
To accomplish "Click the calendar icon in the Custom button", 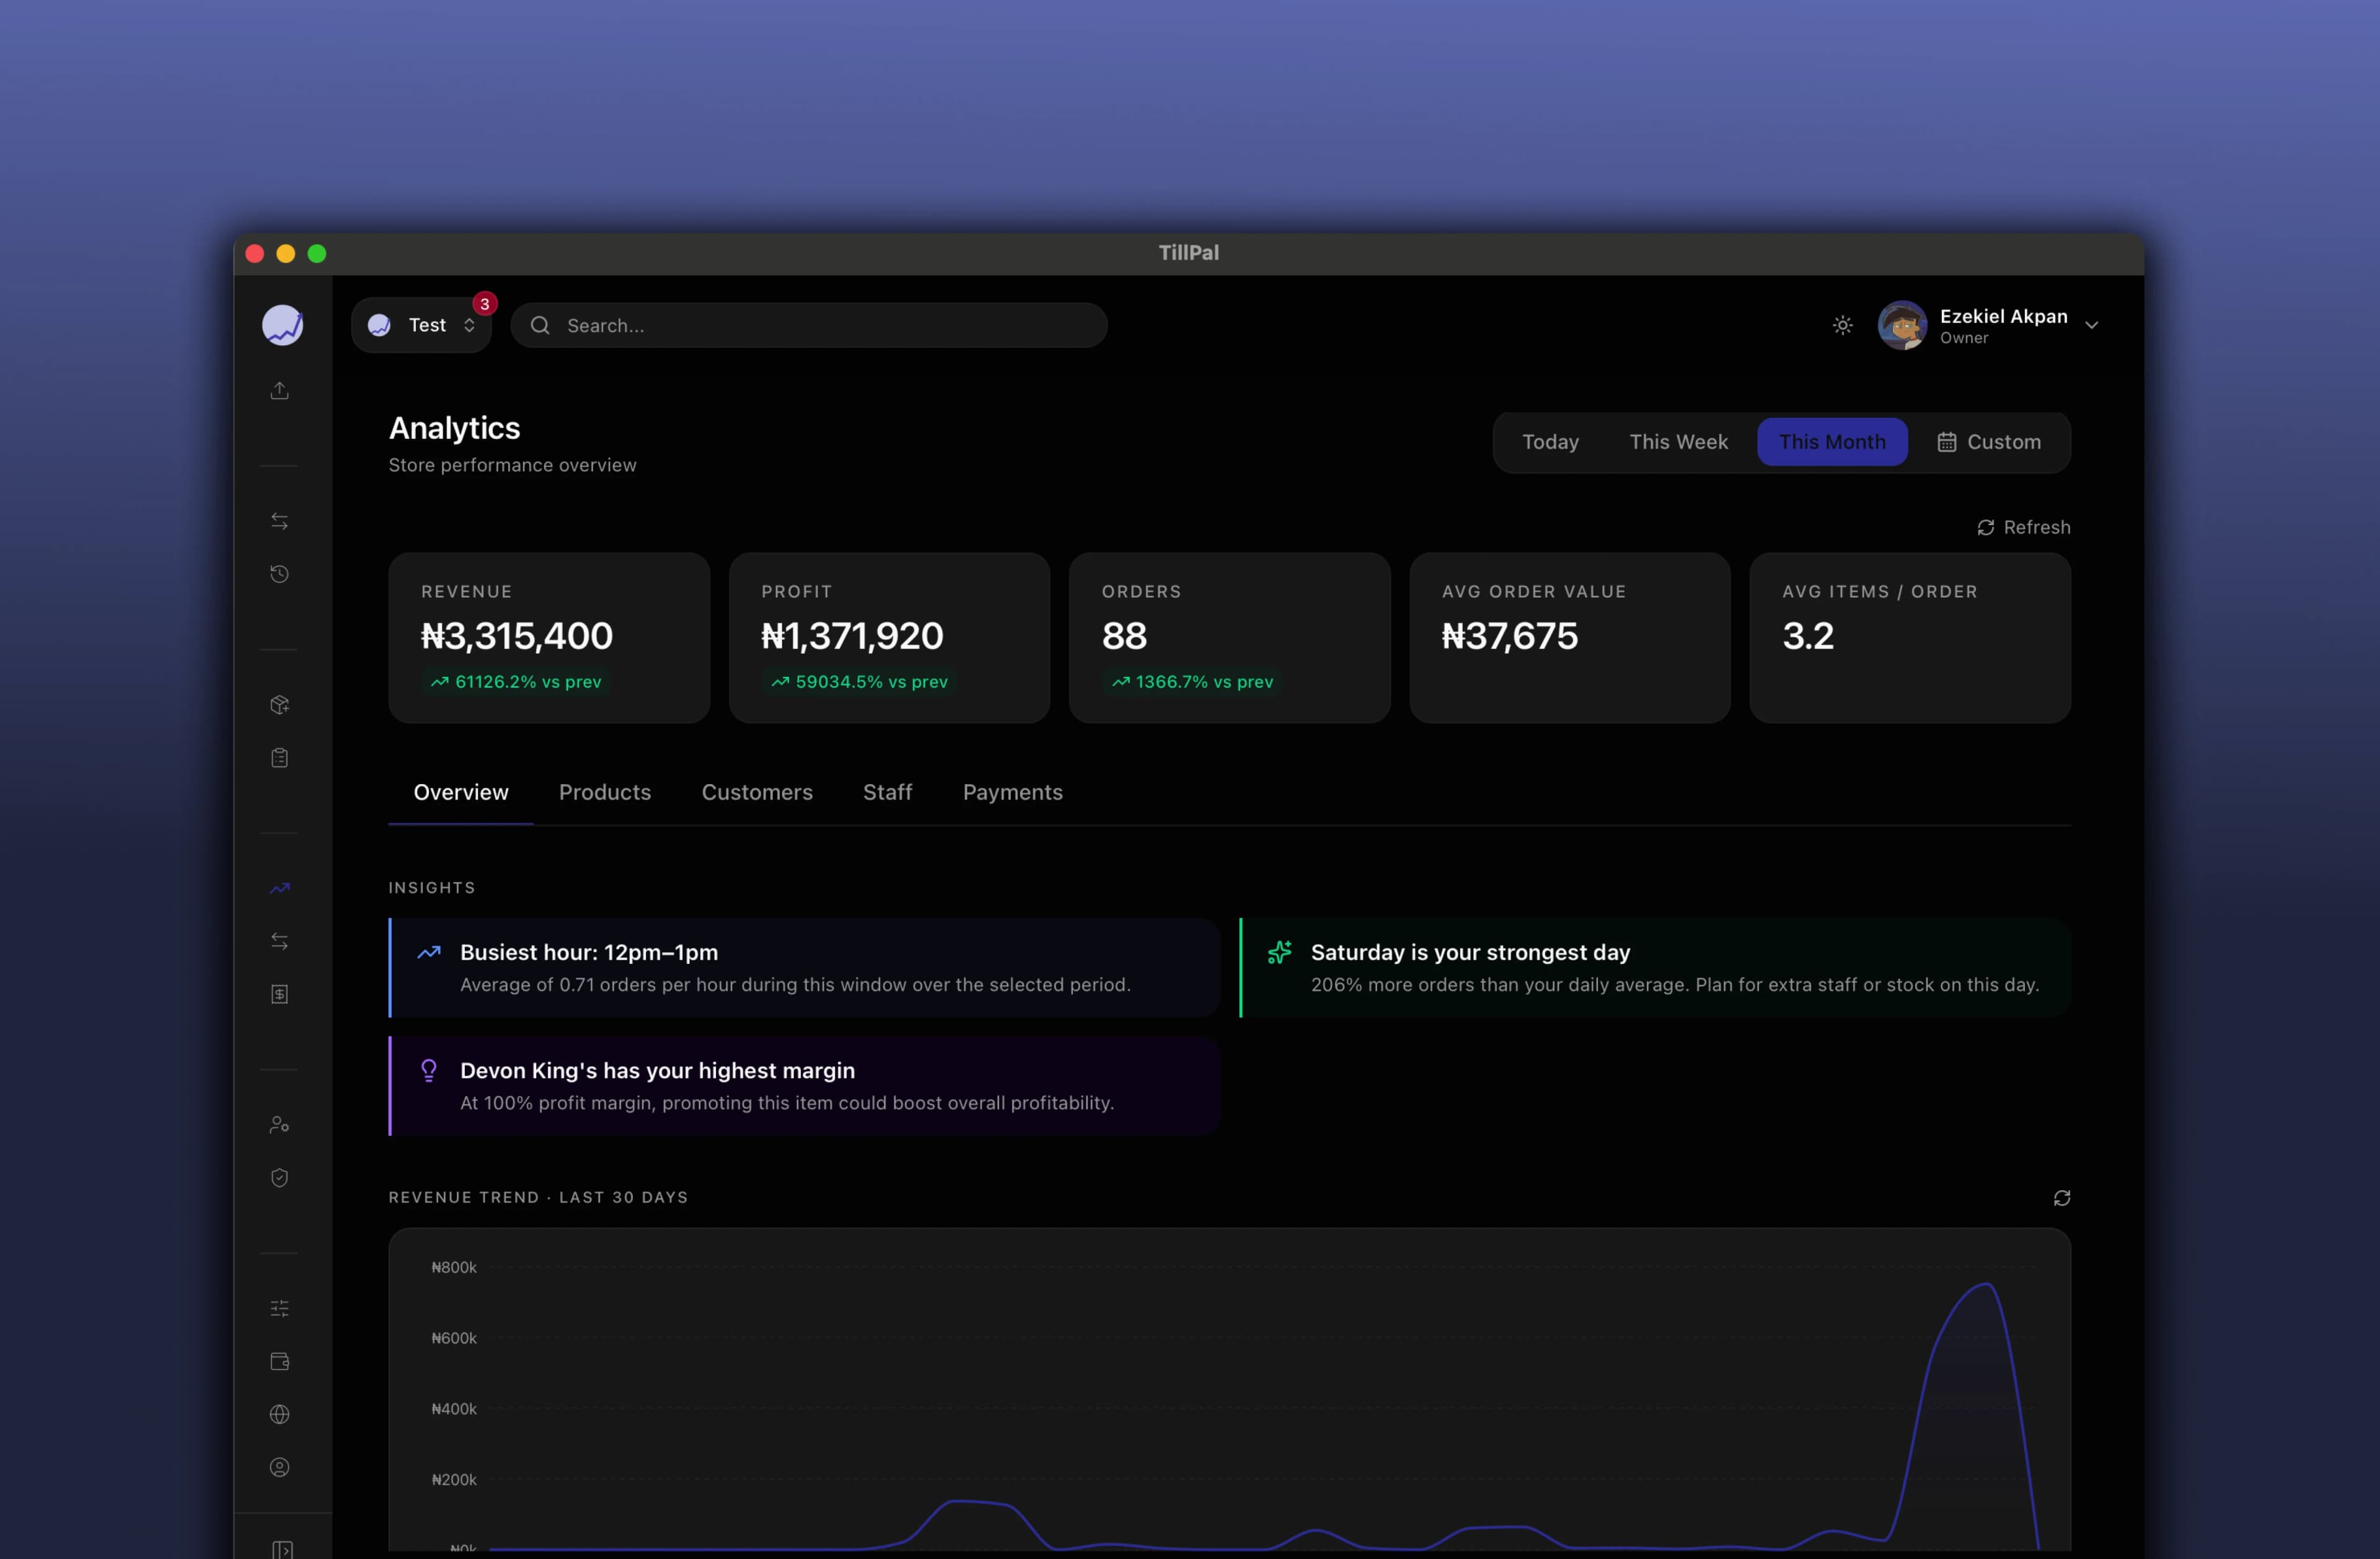I will click(1946, 442).
